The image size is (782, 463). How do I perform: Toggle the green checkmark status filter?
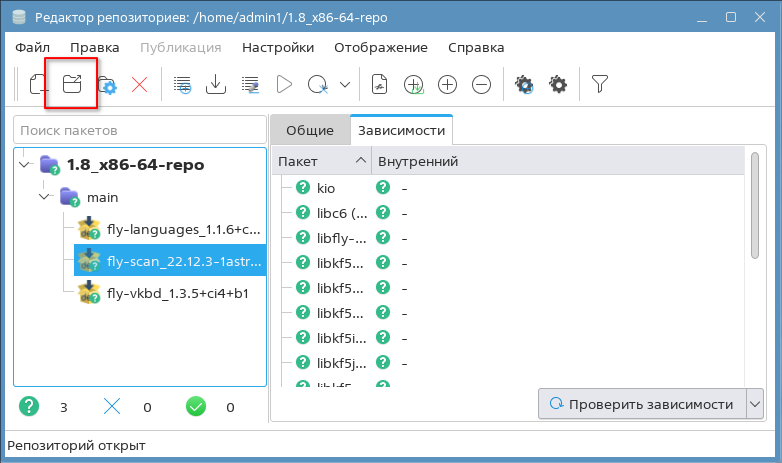(196, 407)
